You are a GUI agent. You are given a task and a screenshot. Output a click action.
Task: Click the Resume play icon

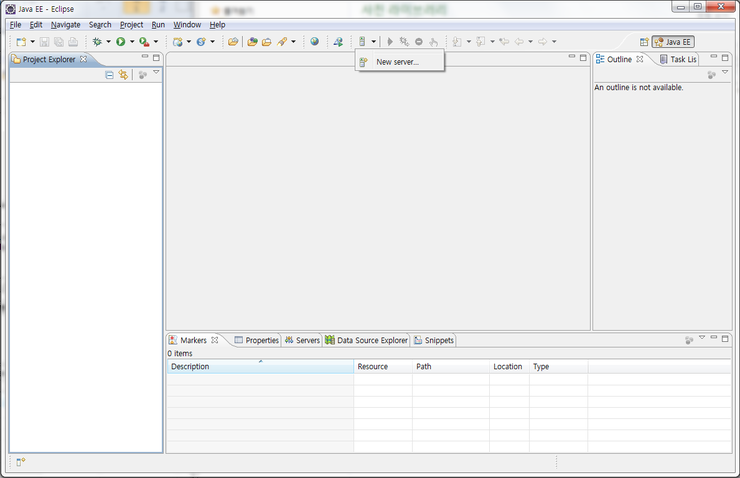tap(390, 42)
